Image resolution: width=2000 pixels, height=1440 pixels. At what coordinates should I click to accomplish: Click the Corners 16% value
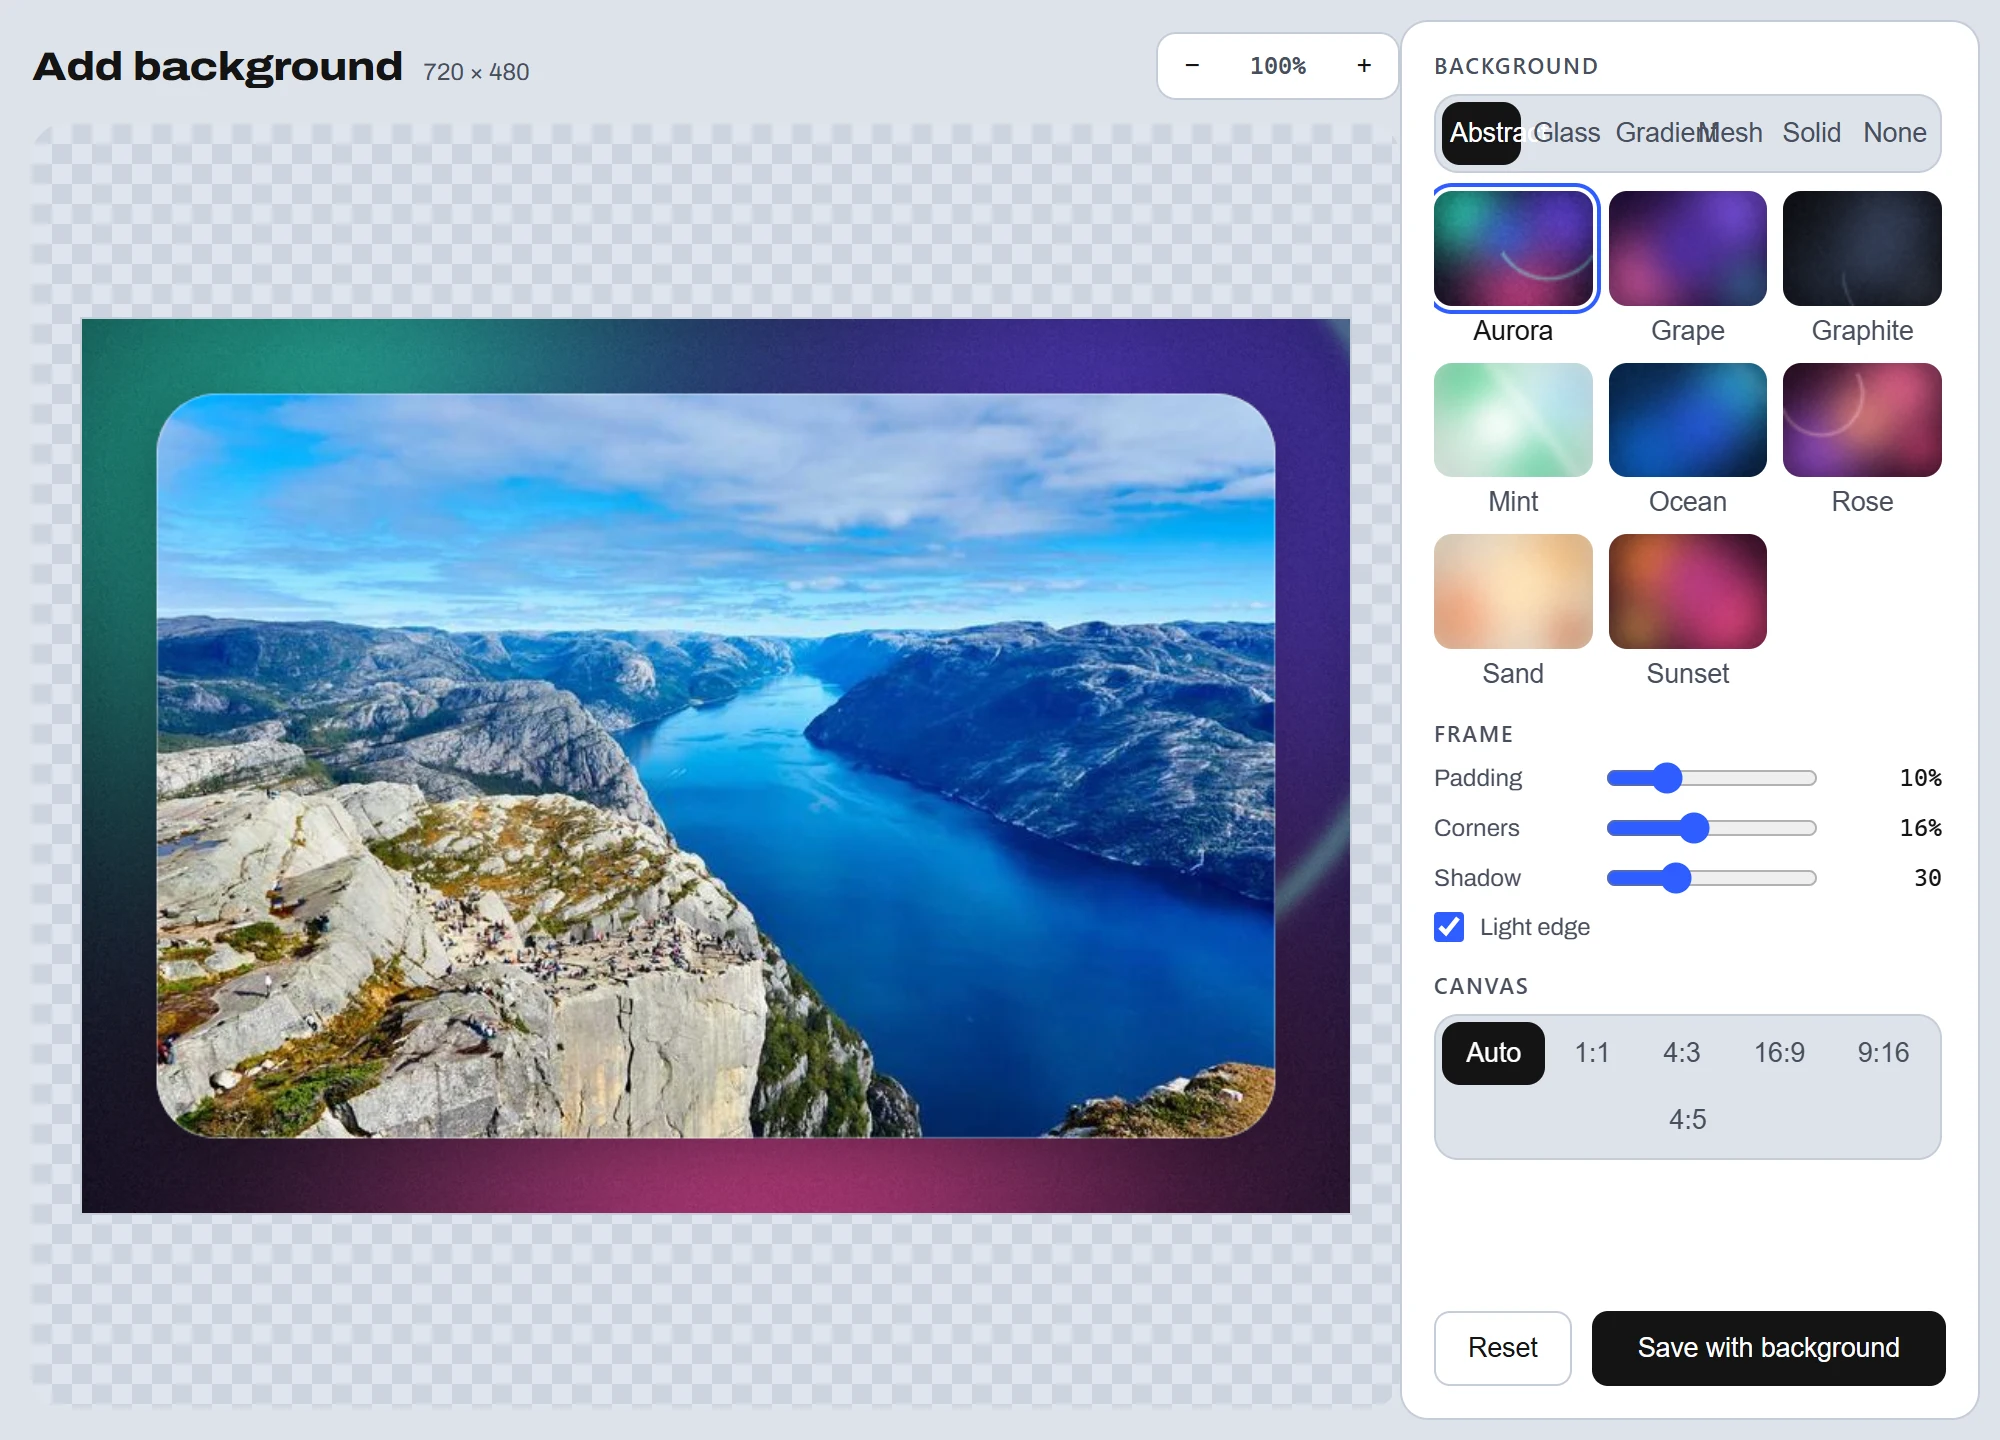(1920, 828)
